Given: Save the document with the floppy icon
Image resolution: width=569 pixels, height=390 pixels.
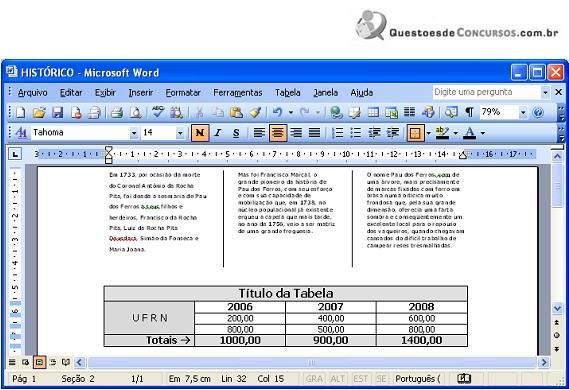Looking at the screenshot, I should coord(58,112).
